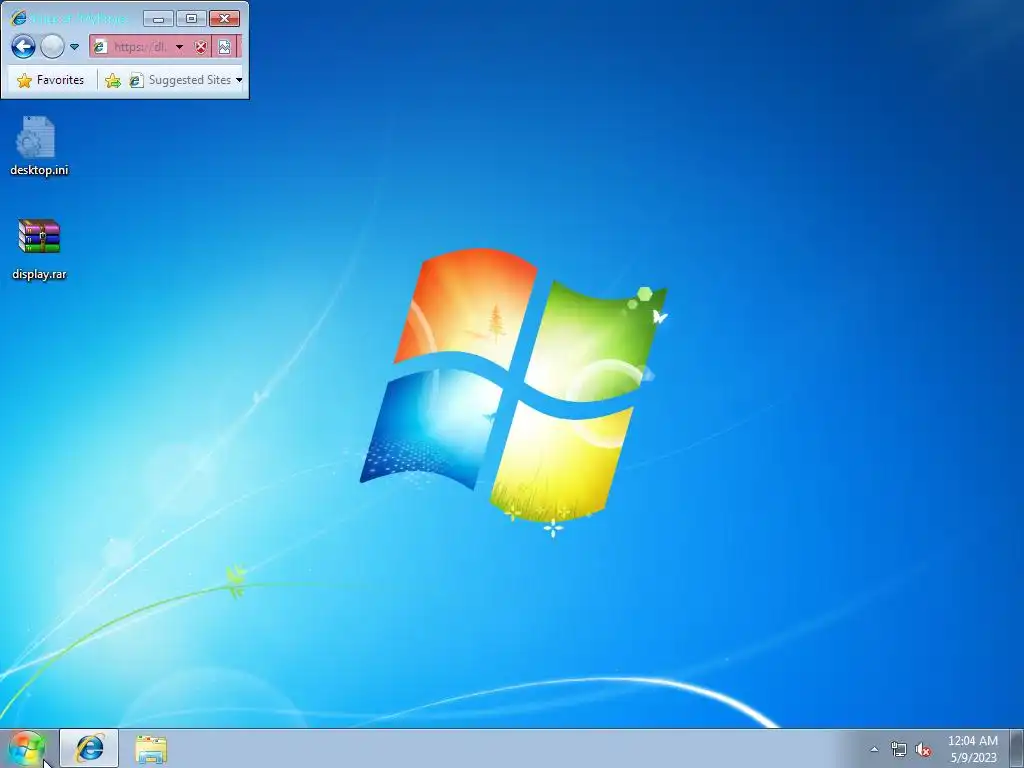Minimize the Internet Explorer window
The height and width of the screenshot is (768, 1024).
click(x=158, y=19)
